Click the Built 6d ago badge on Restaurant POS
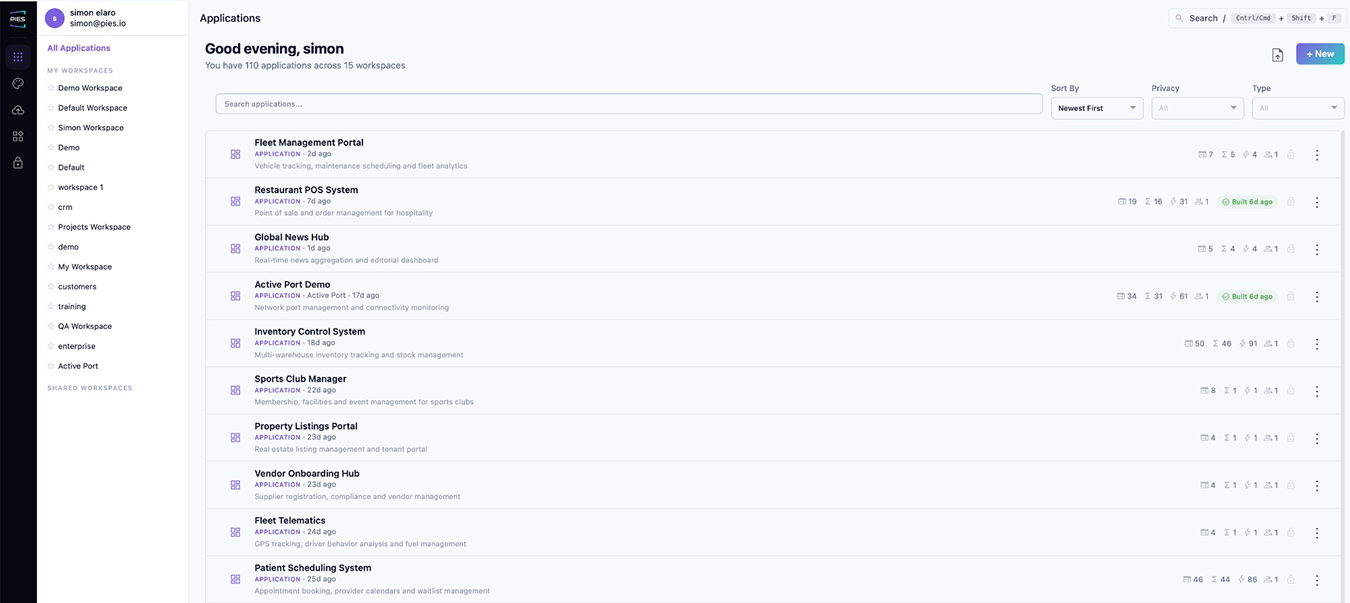 point(1247,202)
